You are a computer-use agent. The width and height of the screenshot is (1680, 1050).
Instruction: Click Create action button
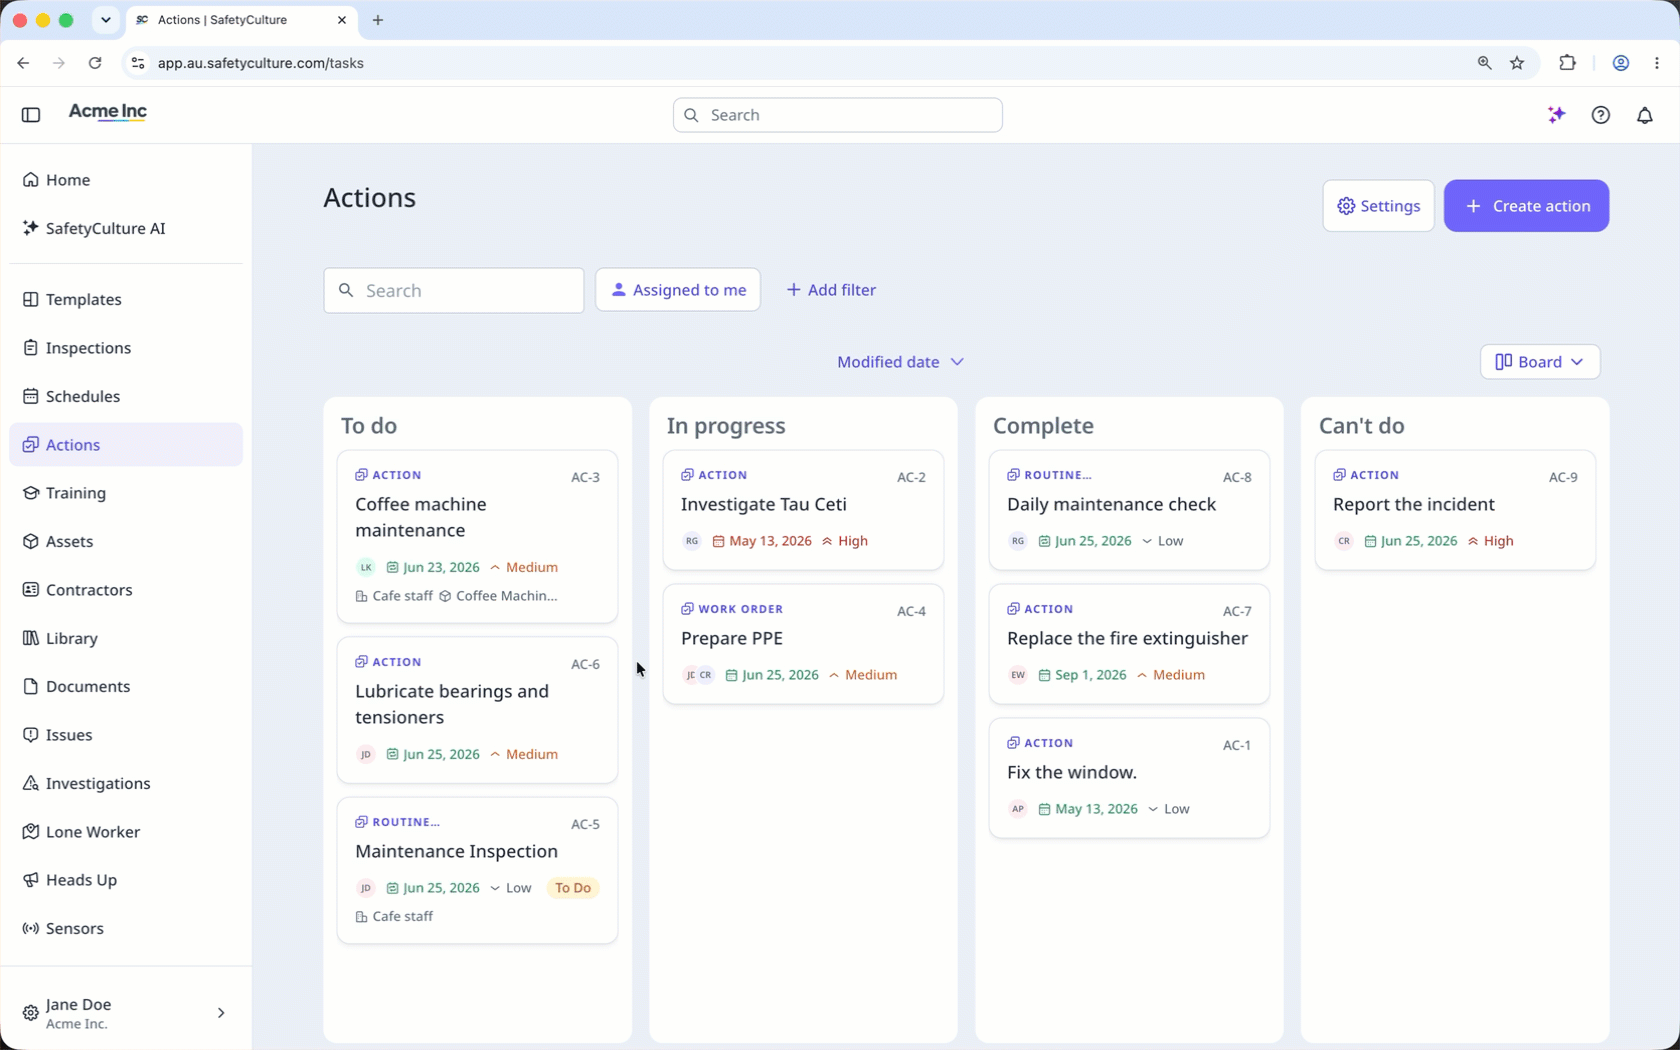1526,206
